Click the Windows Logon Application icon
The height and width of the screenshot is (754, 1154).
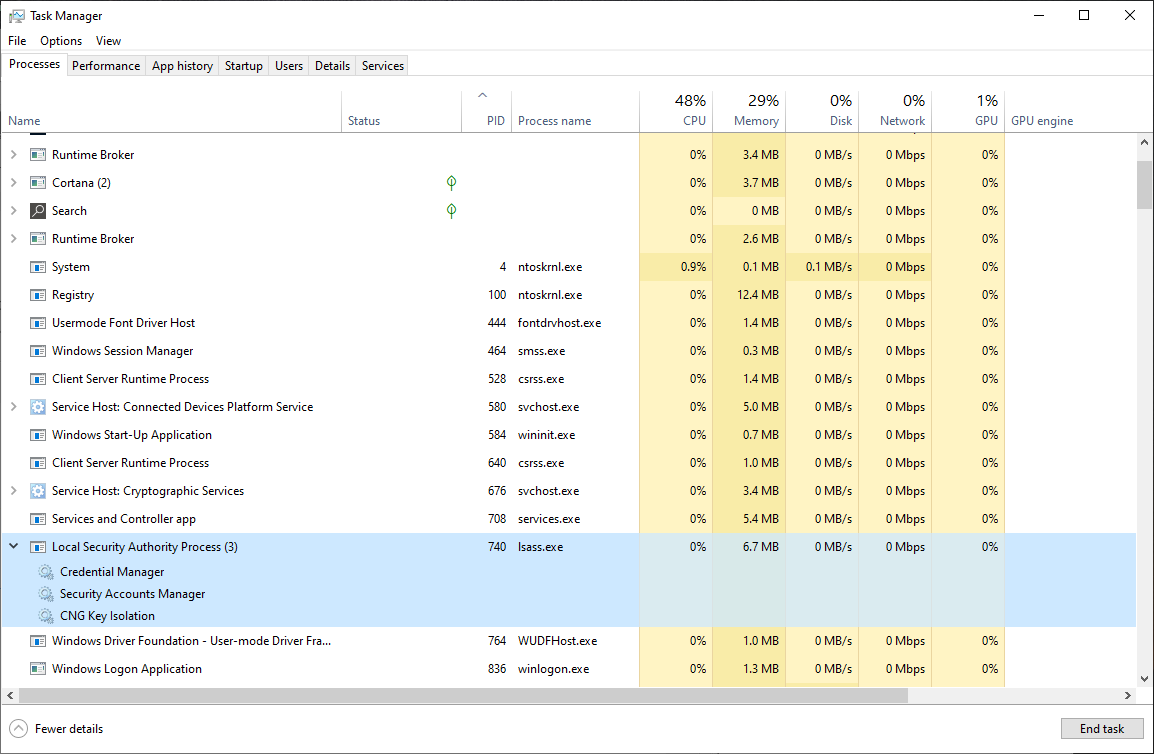[38, 669]
